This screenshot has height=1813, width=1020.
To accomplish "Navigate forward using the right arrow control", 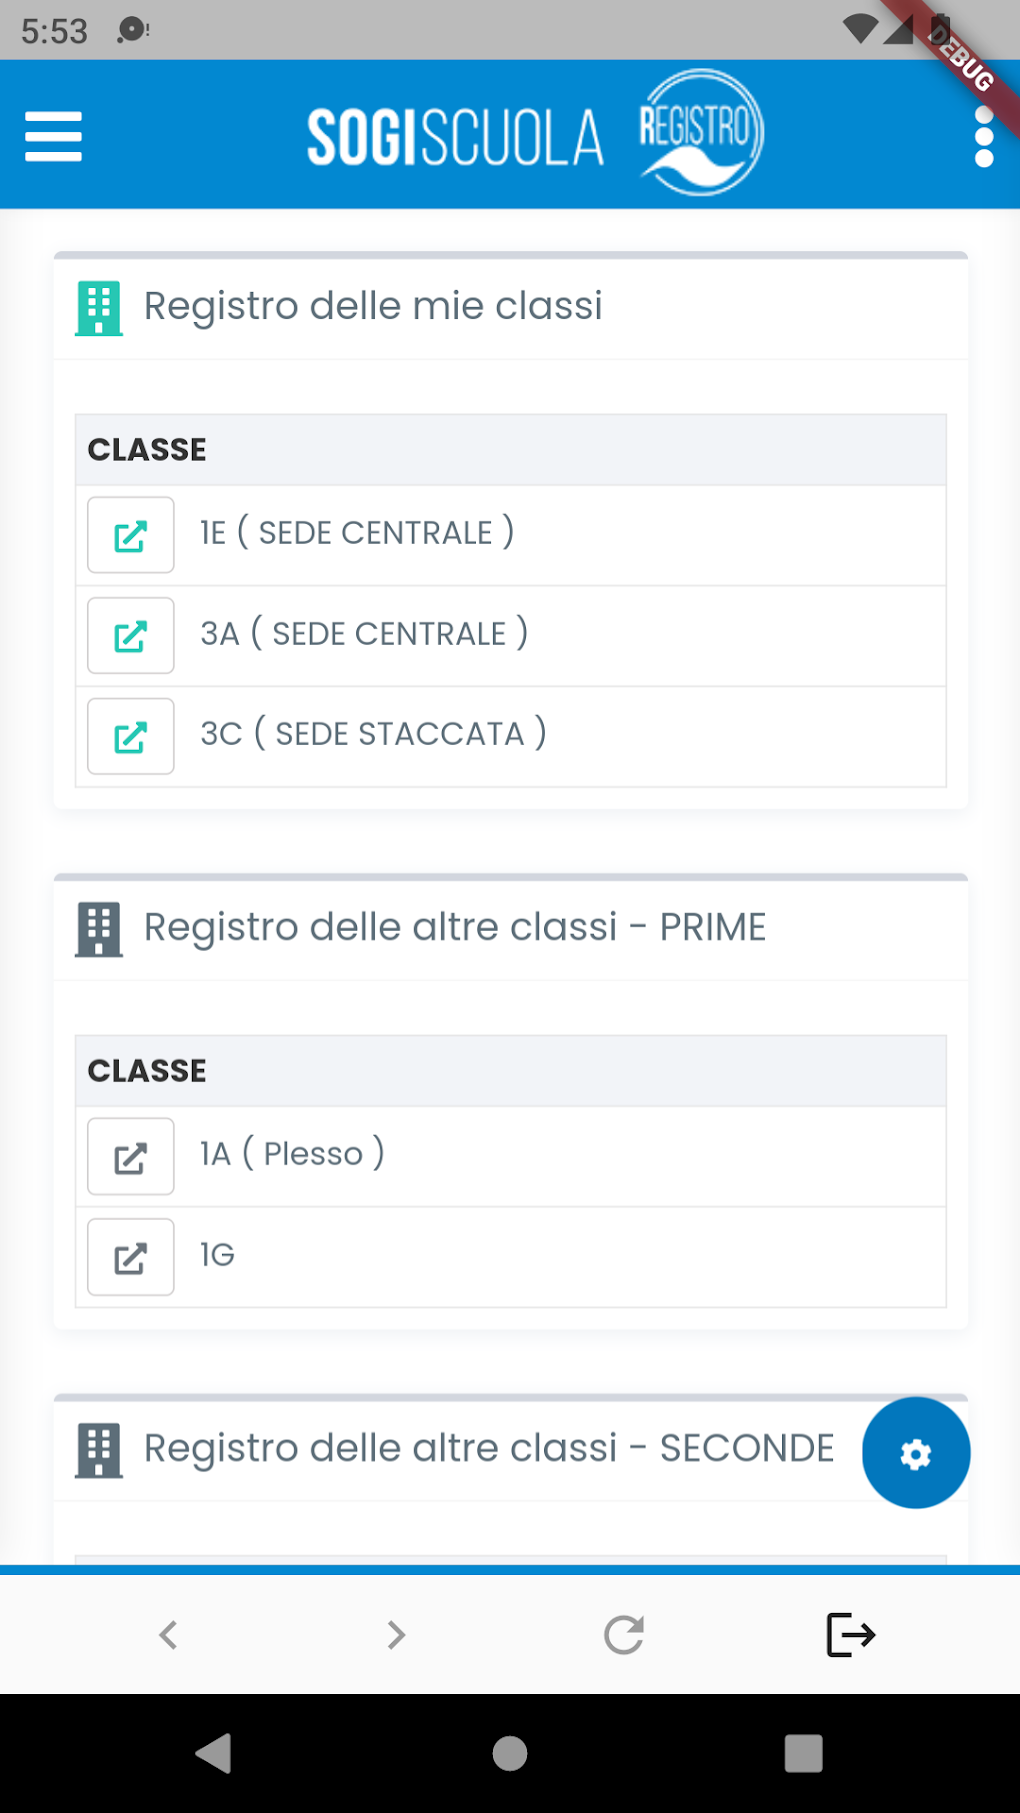I will pyautogui.click(x=395, y=1636).
